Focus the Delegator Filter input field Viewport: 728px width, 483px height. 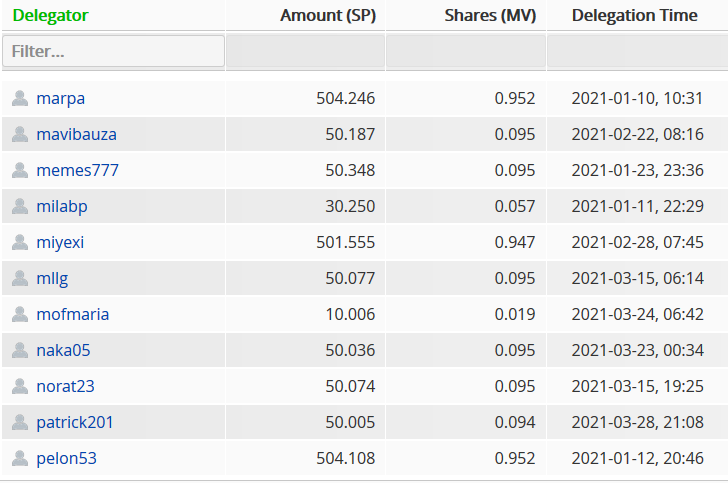tap(113, 51)
